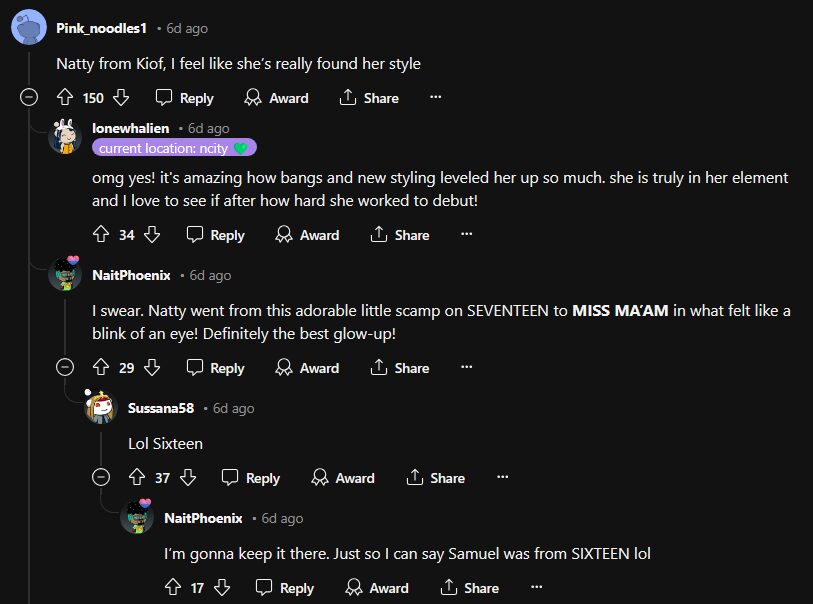Reply to Pink_noodles1's comment
This screenshot has width=813, height=604.
[185, 98]
